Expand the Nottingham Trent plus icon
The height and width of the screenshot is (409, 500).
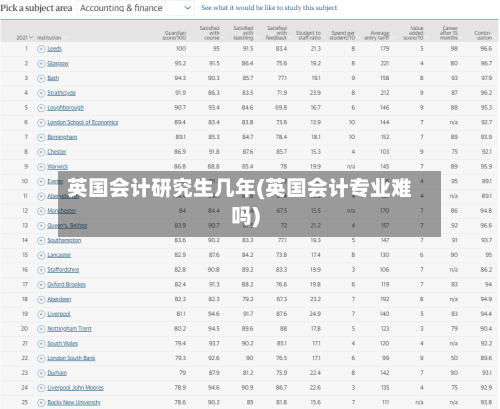(x=41, y=329)
